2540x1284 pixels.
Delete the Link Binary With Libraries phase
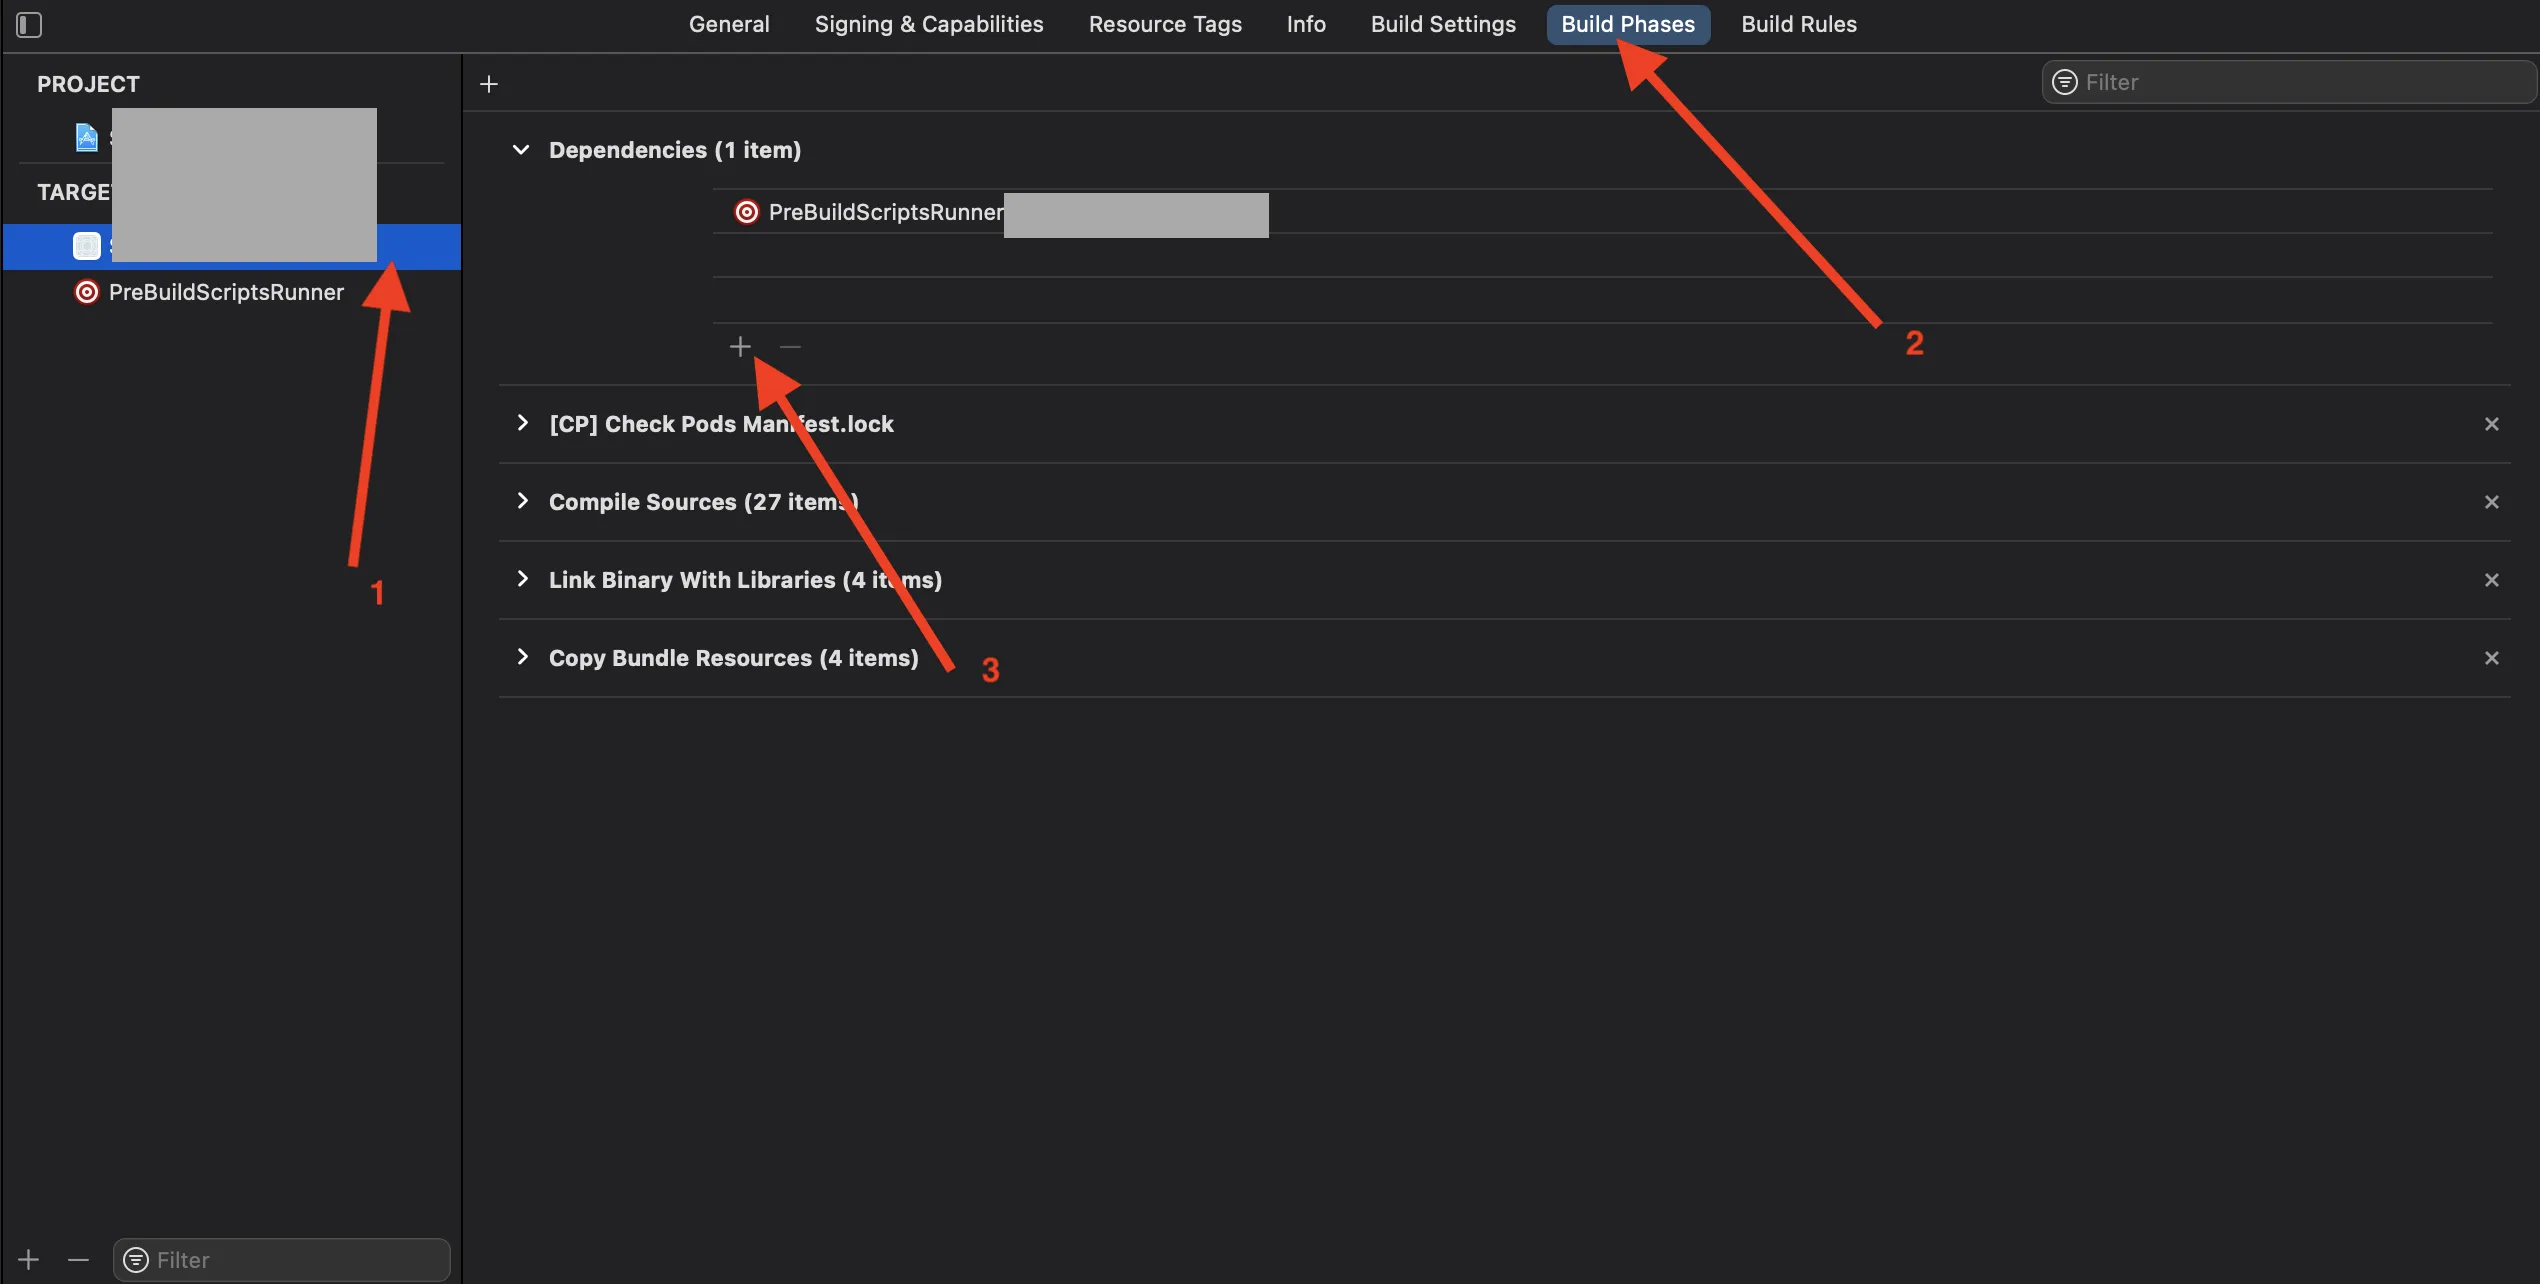pyautogui.click(x=2491, y=580)
